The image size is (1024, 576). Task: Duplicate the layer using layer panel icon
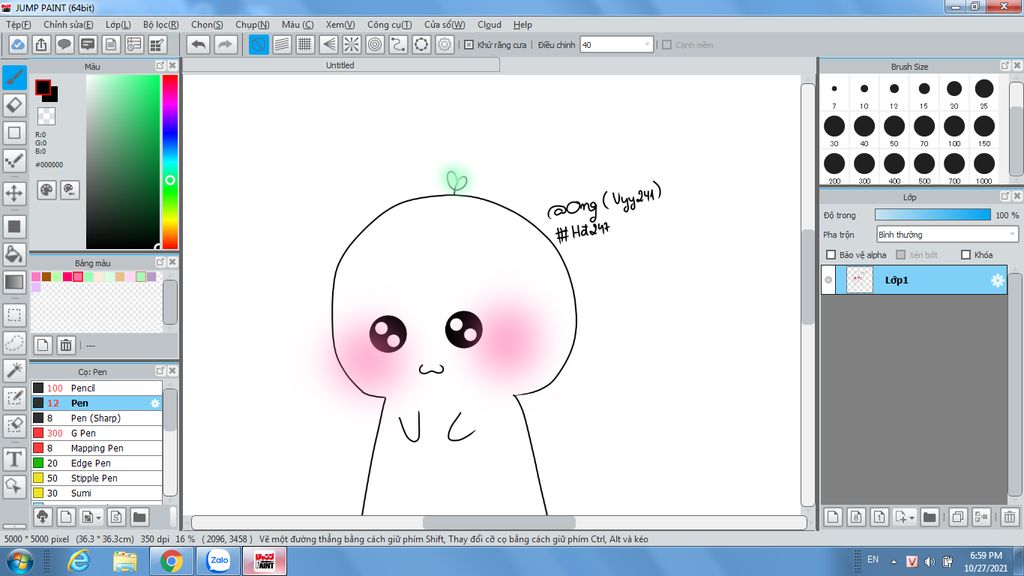coord(958,517)
